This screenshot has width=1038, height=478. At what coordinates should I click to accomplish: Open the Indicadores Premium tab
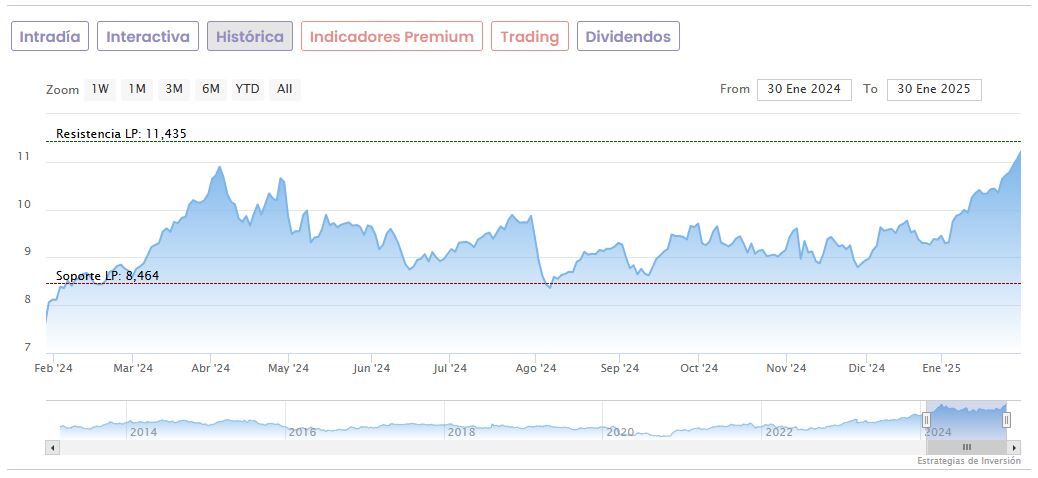pos(391,37)
